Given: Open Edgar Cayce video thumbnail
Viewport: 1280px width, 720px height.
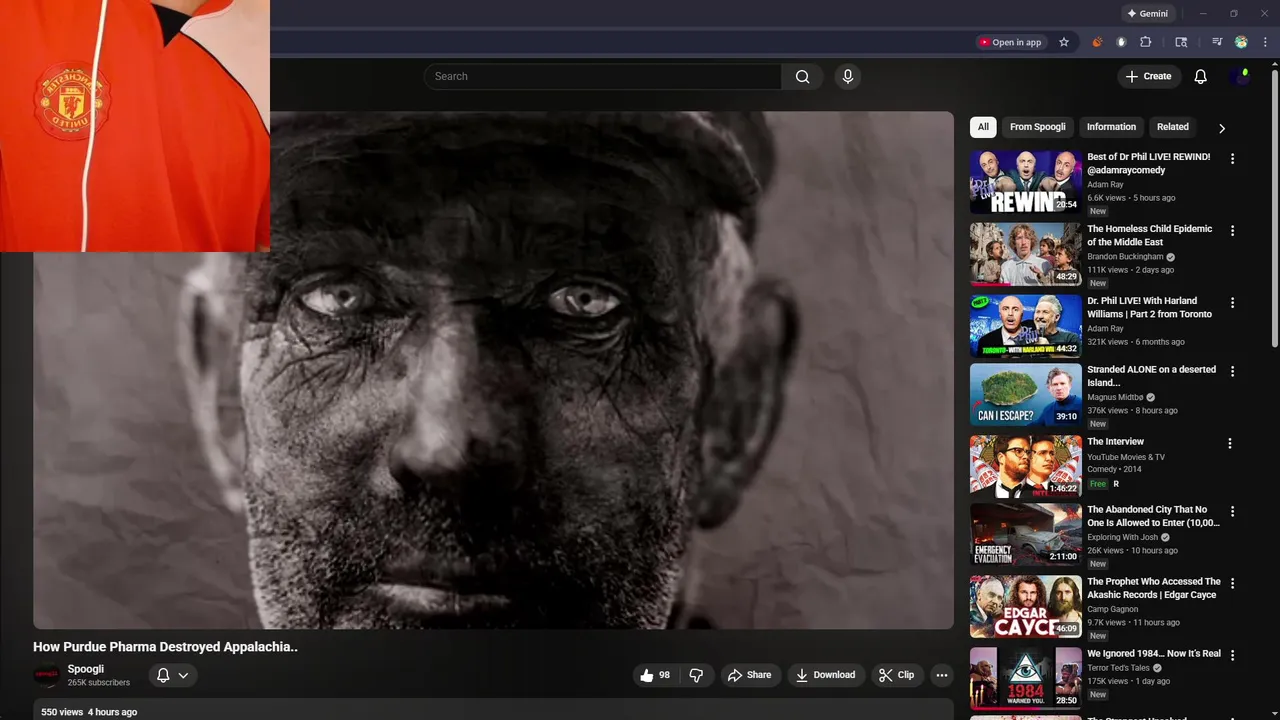Looking at the screenshot, I should click(x=1026, y=606).
